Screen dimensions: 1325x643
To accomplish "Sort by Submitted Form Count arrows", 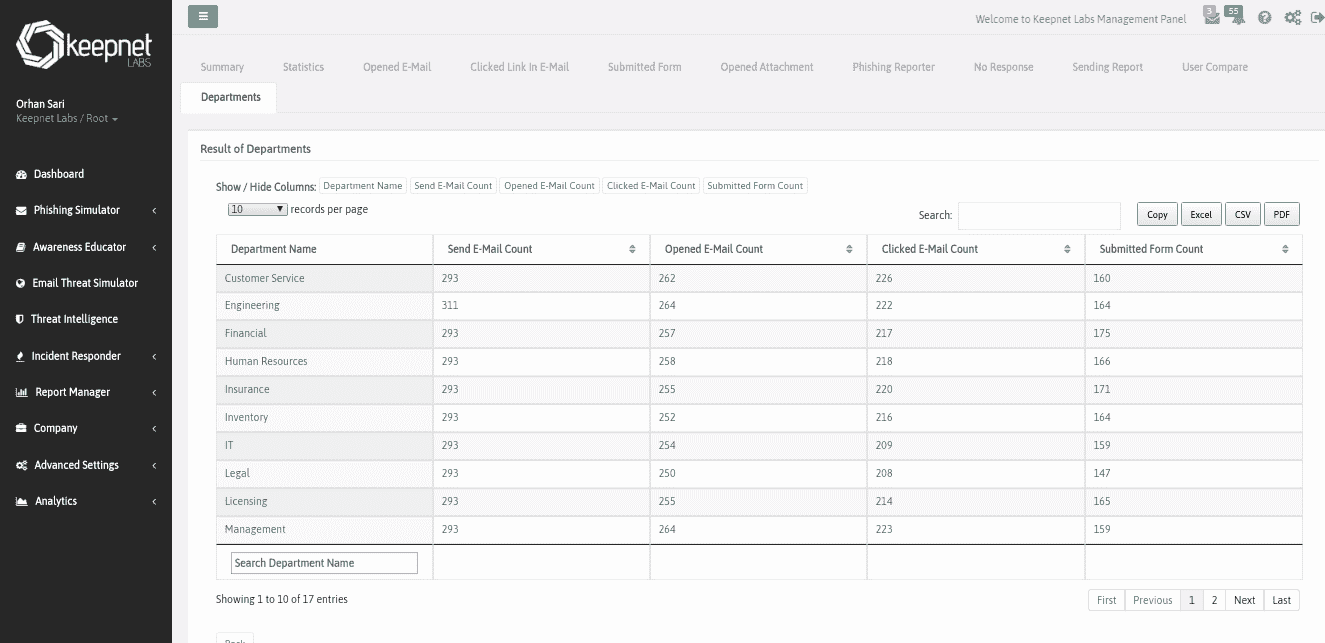I will coord(1285,249).
